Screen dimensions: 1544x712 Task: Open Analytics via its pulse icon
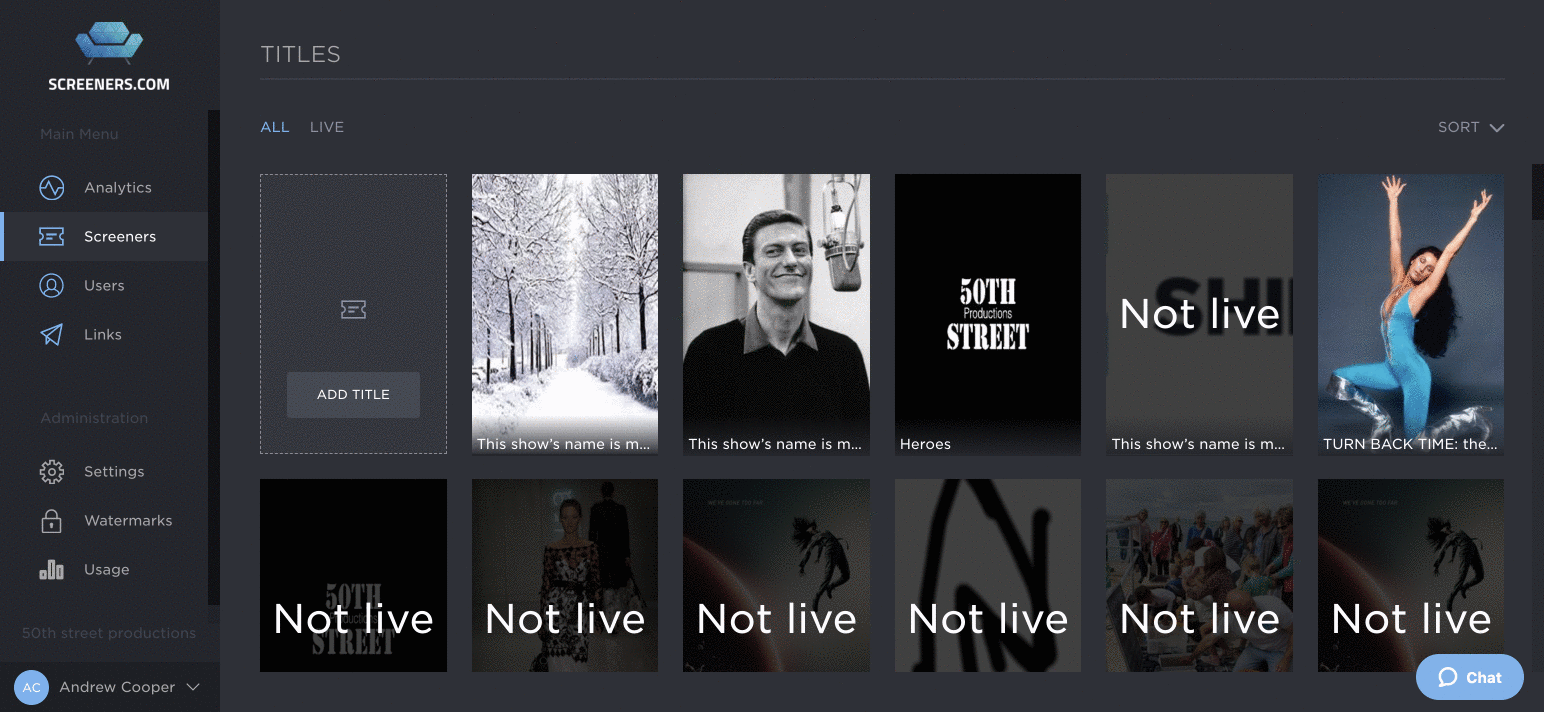[x=51, y=188]
